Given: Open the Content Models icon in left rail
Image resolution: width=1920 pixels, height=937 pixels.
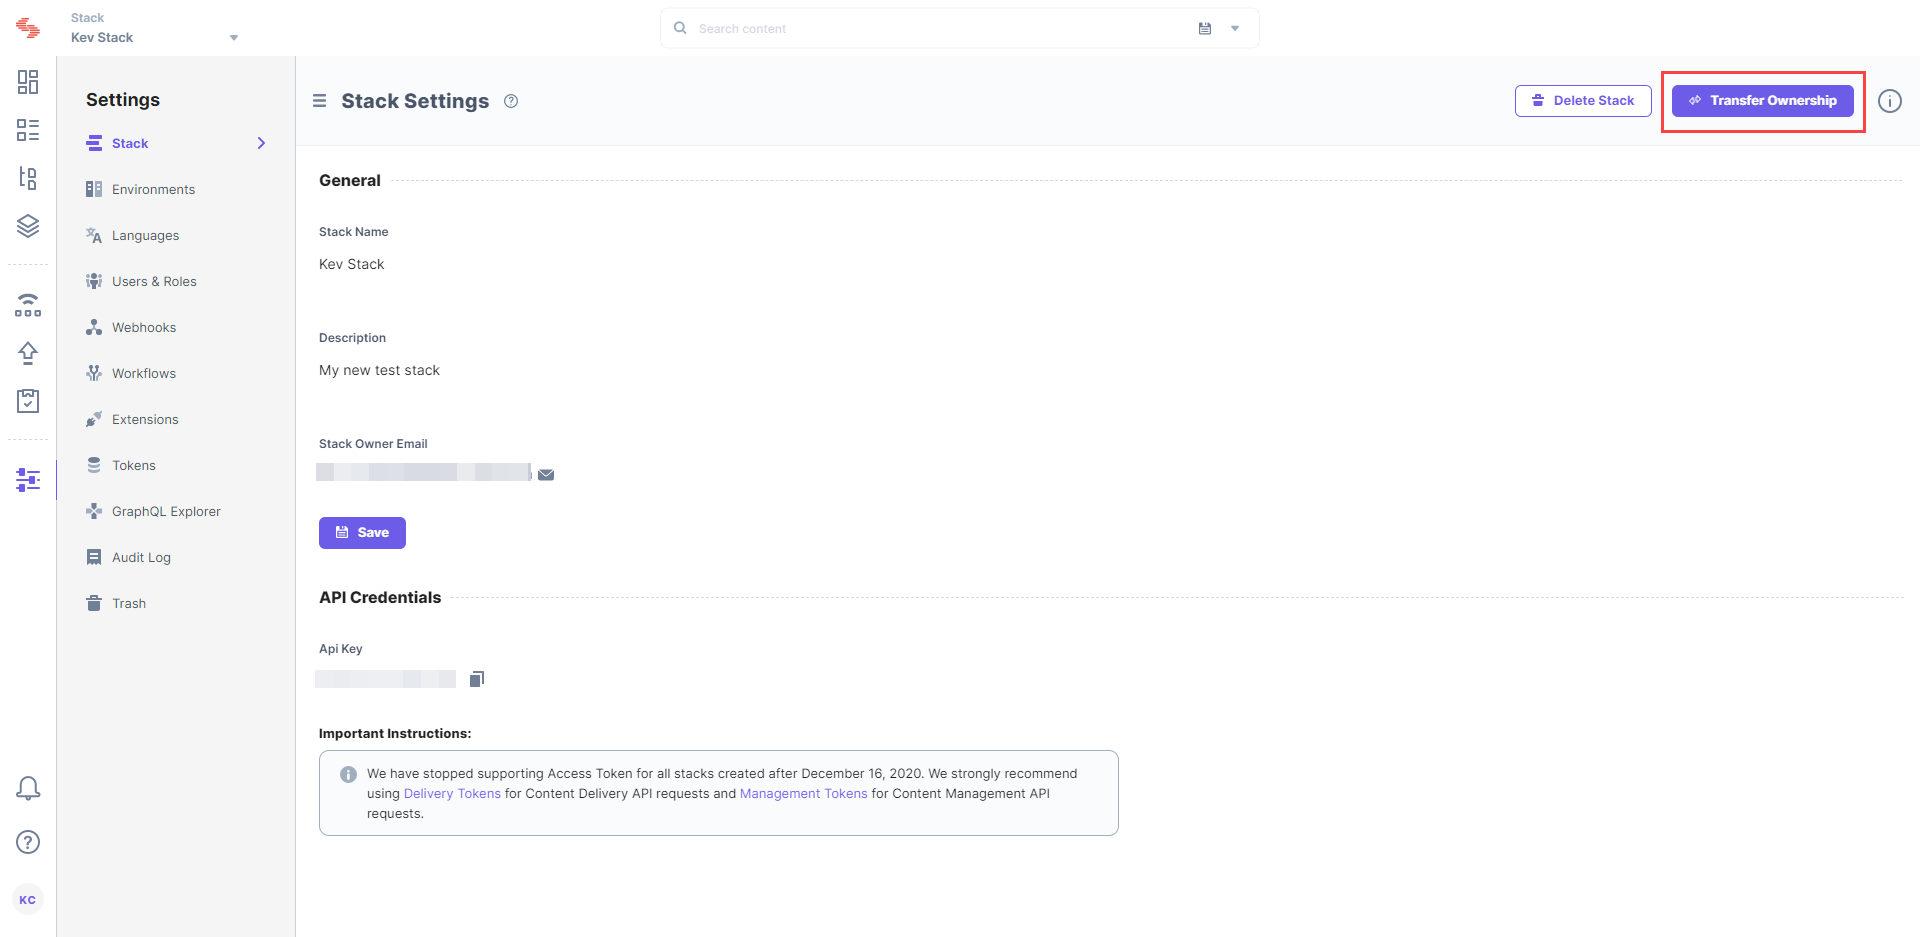Looking at the screenshot, I should [x=28, y=178].
